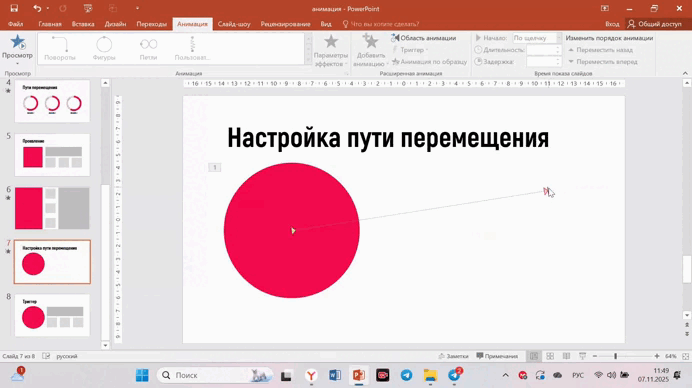Screen dimensions: 692x388
Task: Expand the animation gallery More arrow
Action: tap(308, 60)
